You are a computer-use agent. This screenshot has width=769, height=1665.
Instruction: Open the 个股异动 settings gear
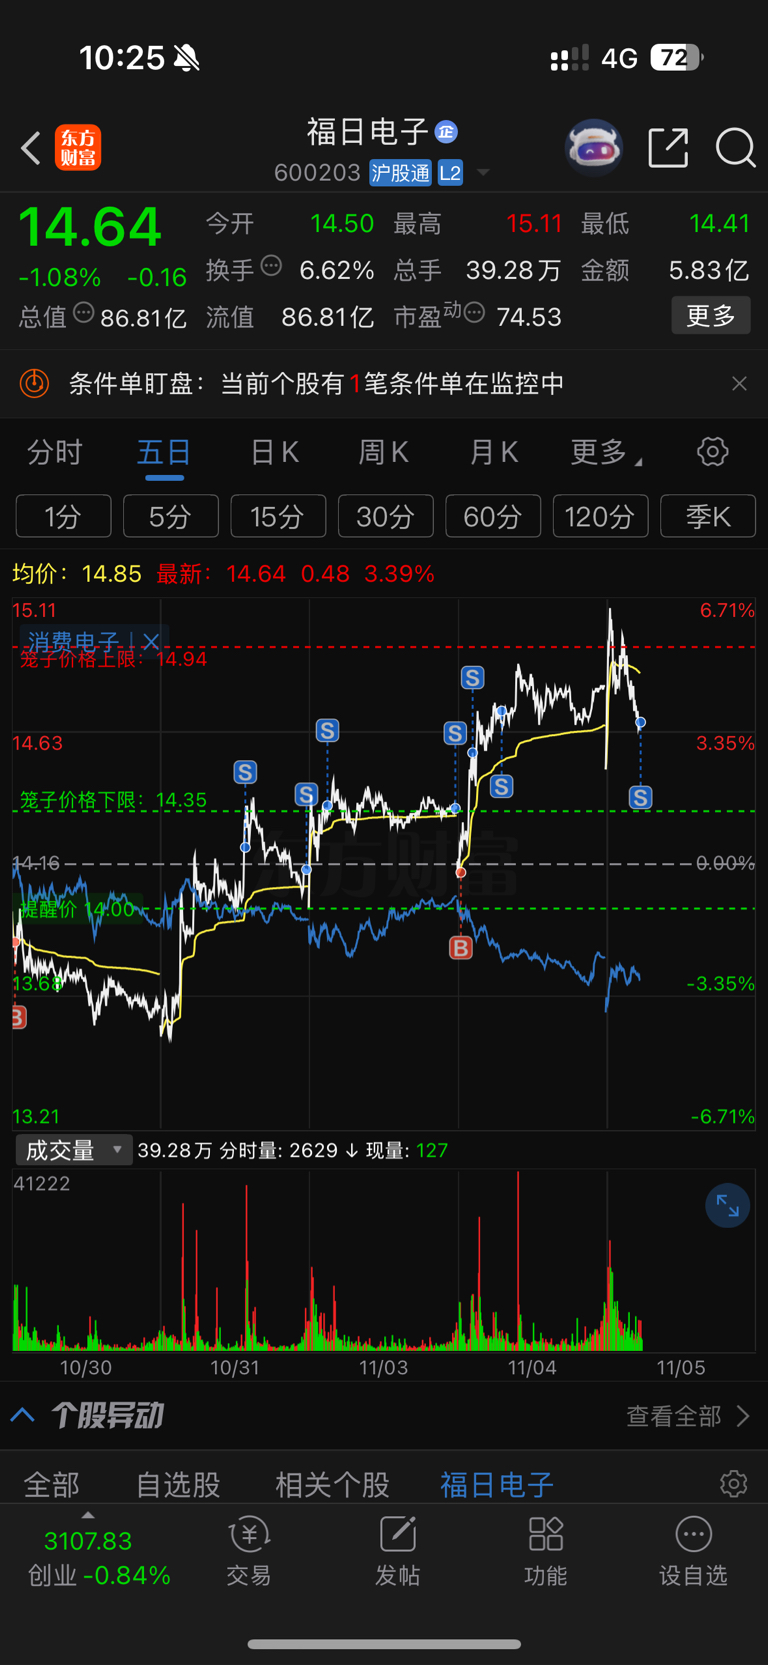(733, 1483)
